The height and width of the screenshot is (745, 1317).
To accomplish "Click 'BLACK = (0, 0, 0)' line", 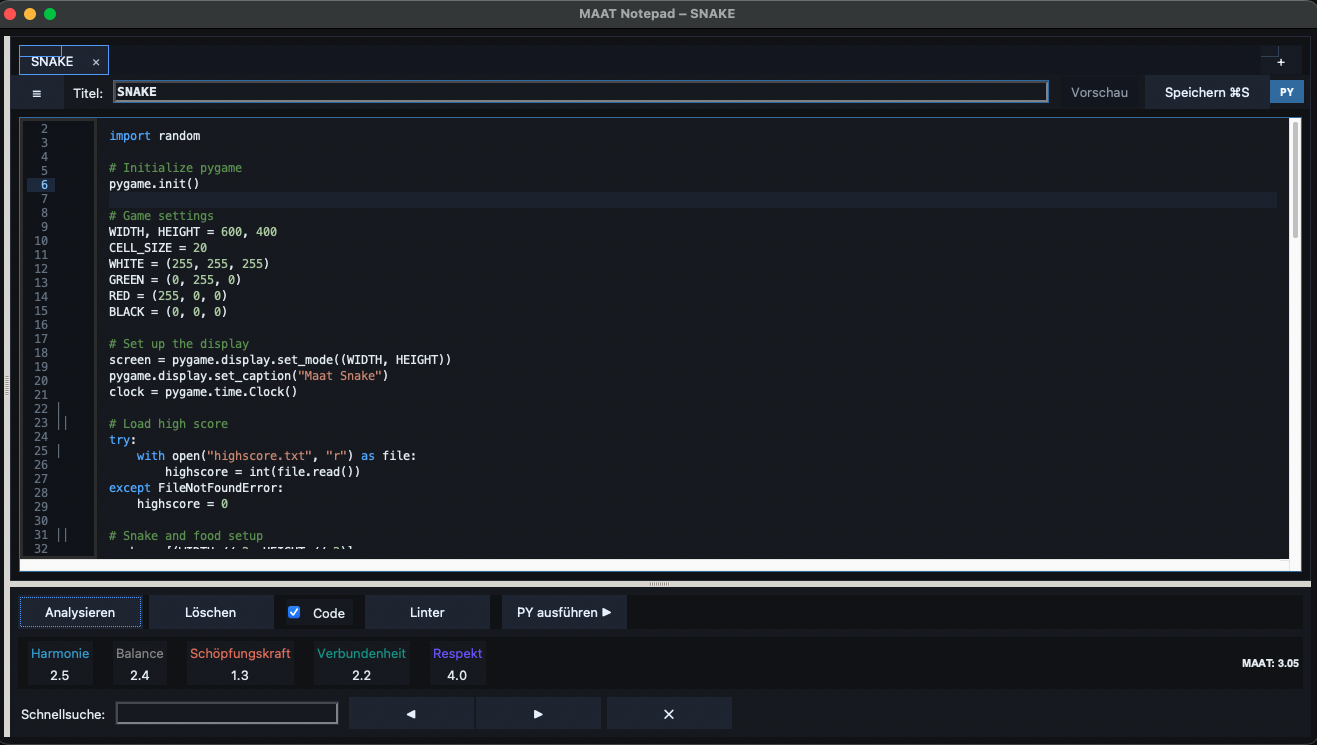I will tap(168, 312).
